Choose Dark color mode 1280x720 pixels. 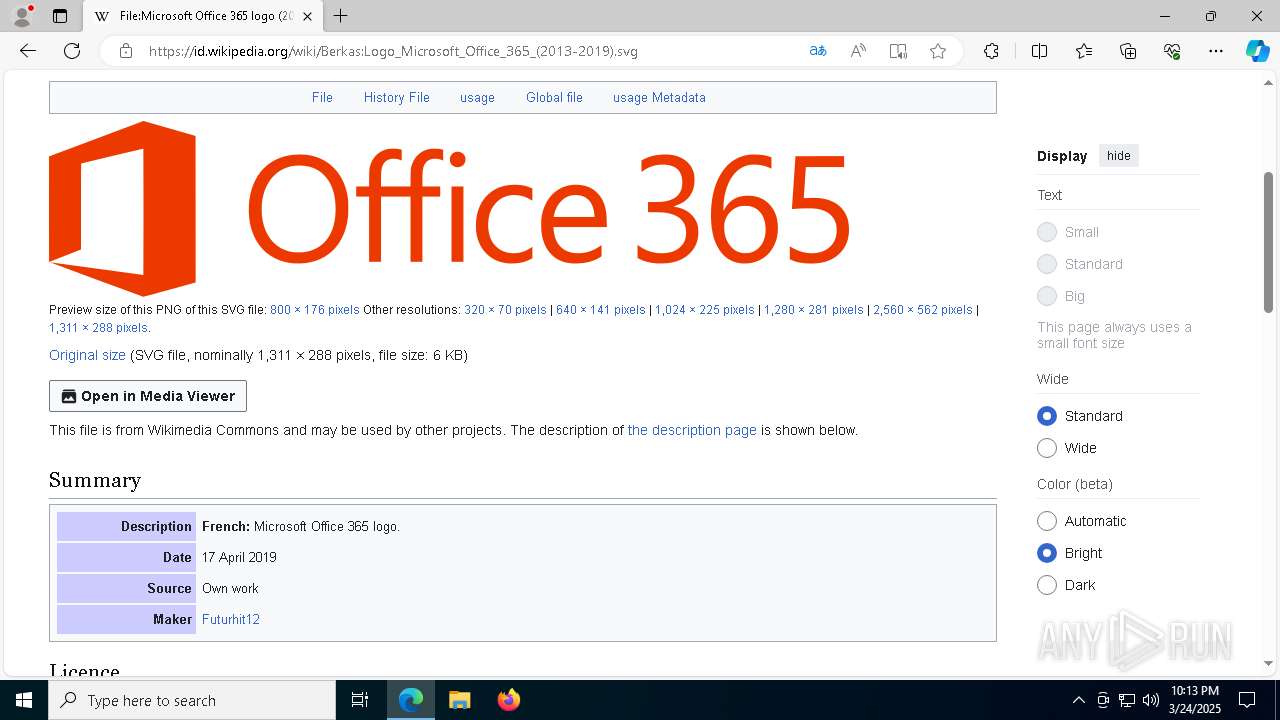(x=1047, y=585)
